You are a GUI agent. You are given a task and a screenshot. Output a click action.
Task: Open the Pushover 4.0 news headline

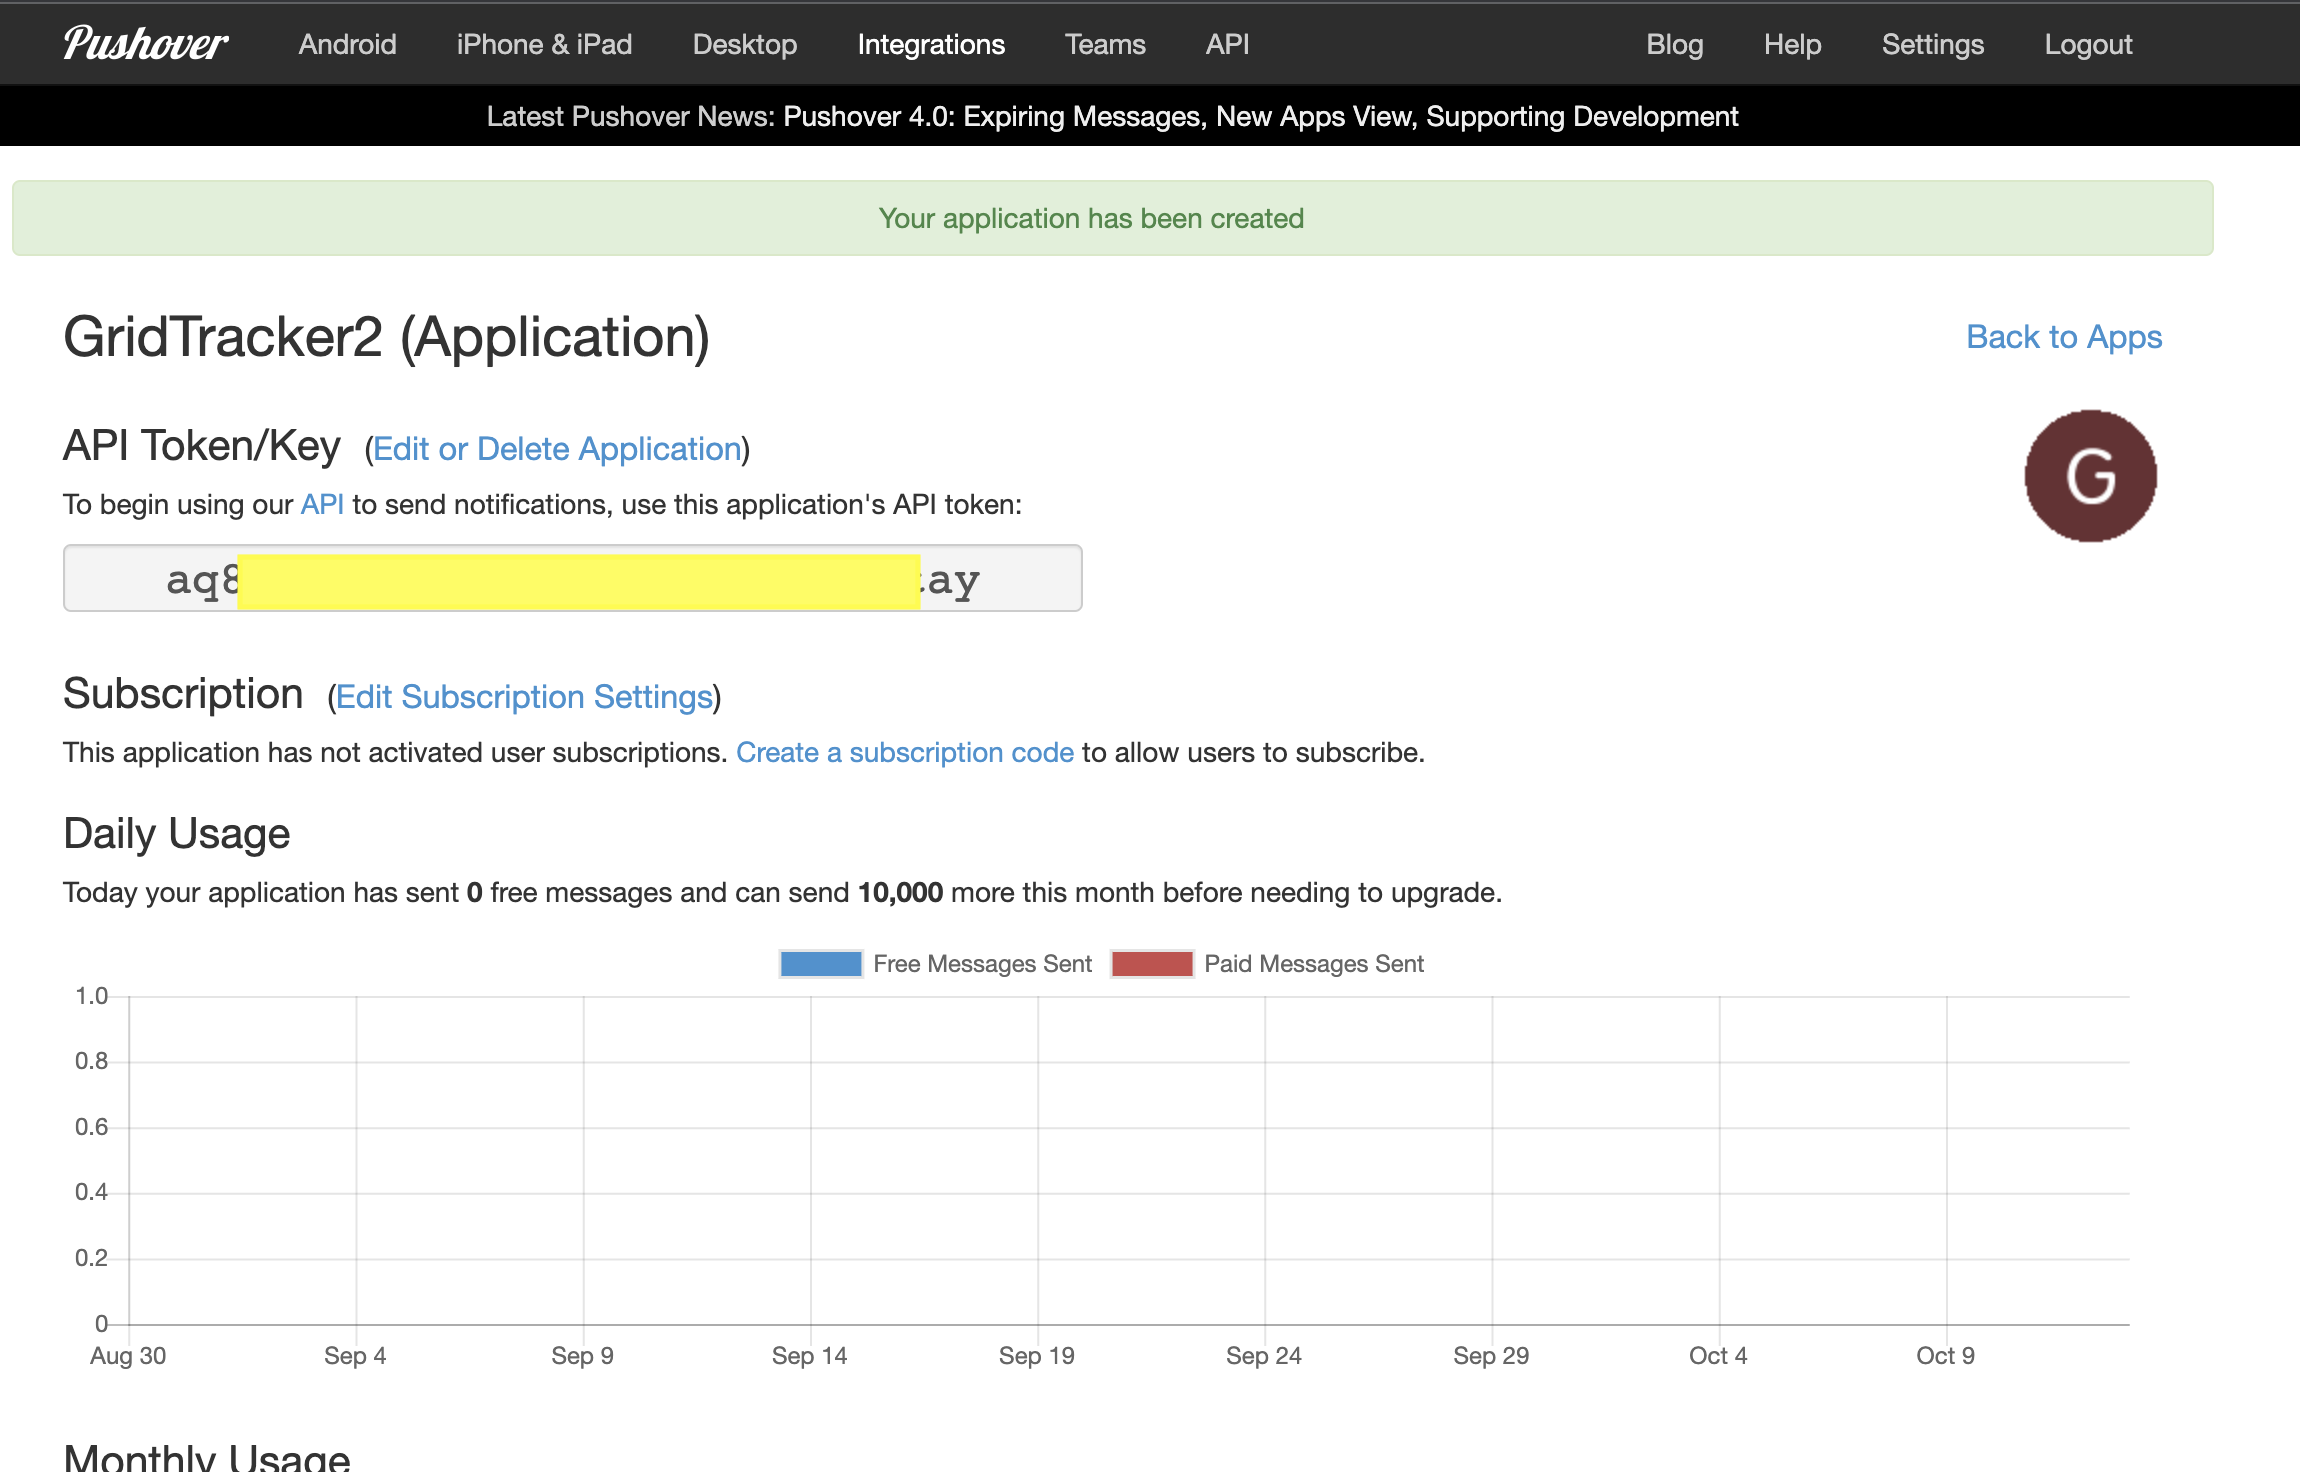tap(1260, 116)
